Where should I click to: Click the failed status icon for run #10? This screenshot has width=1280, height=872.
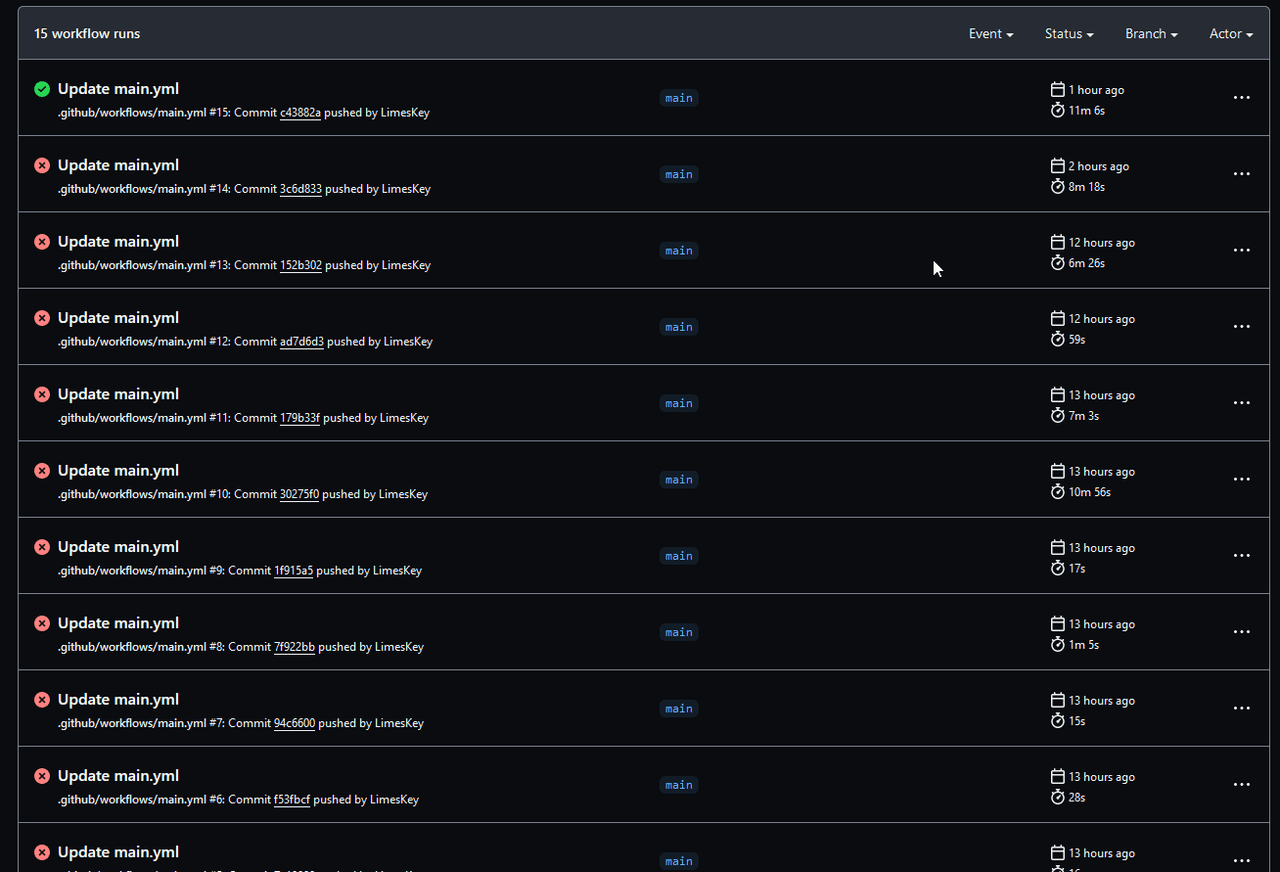[42, 470]
